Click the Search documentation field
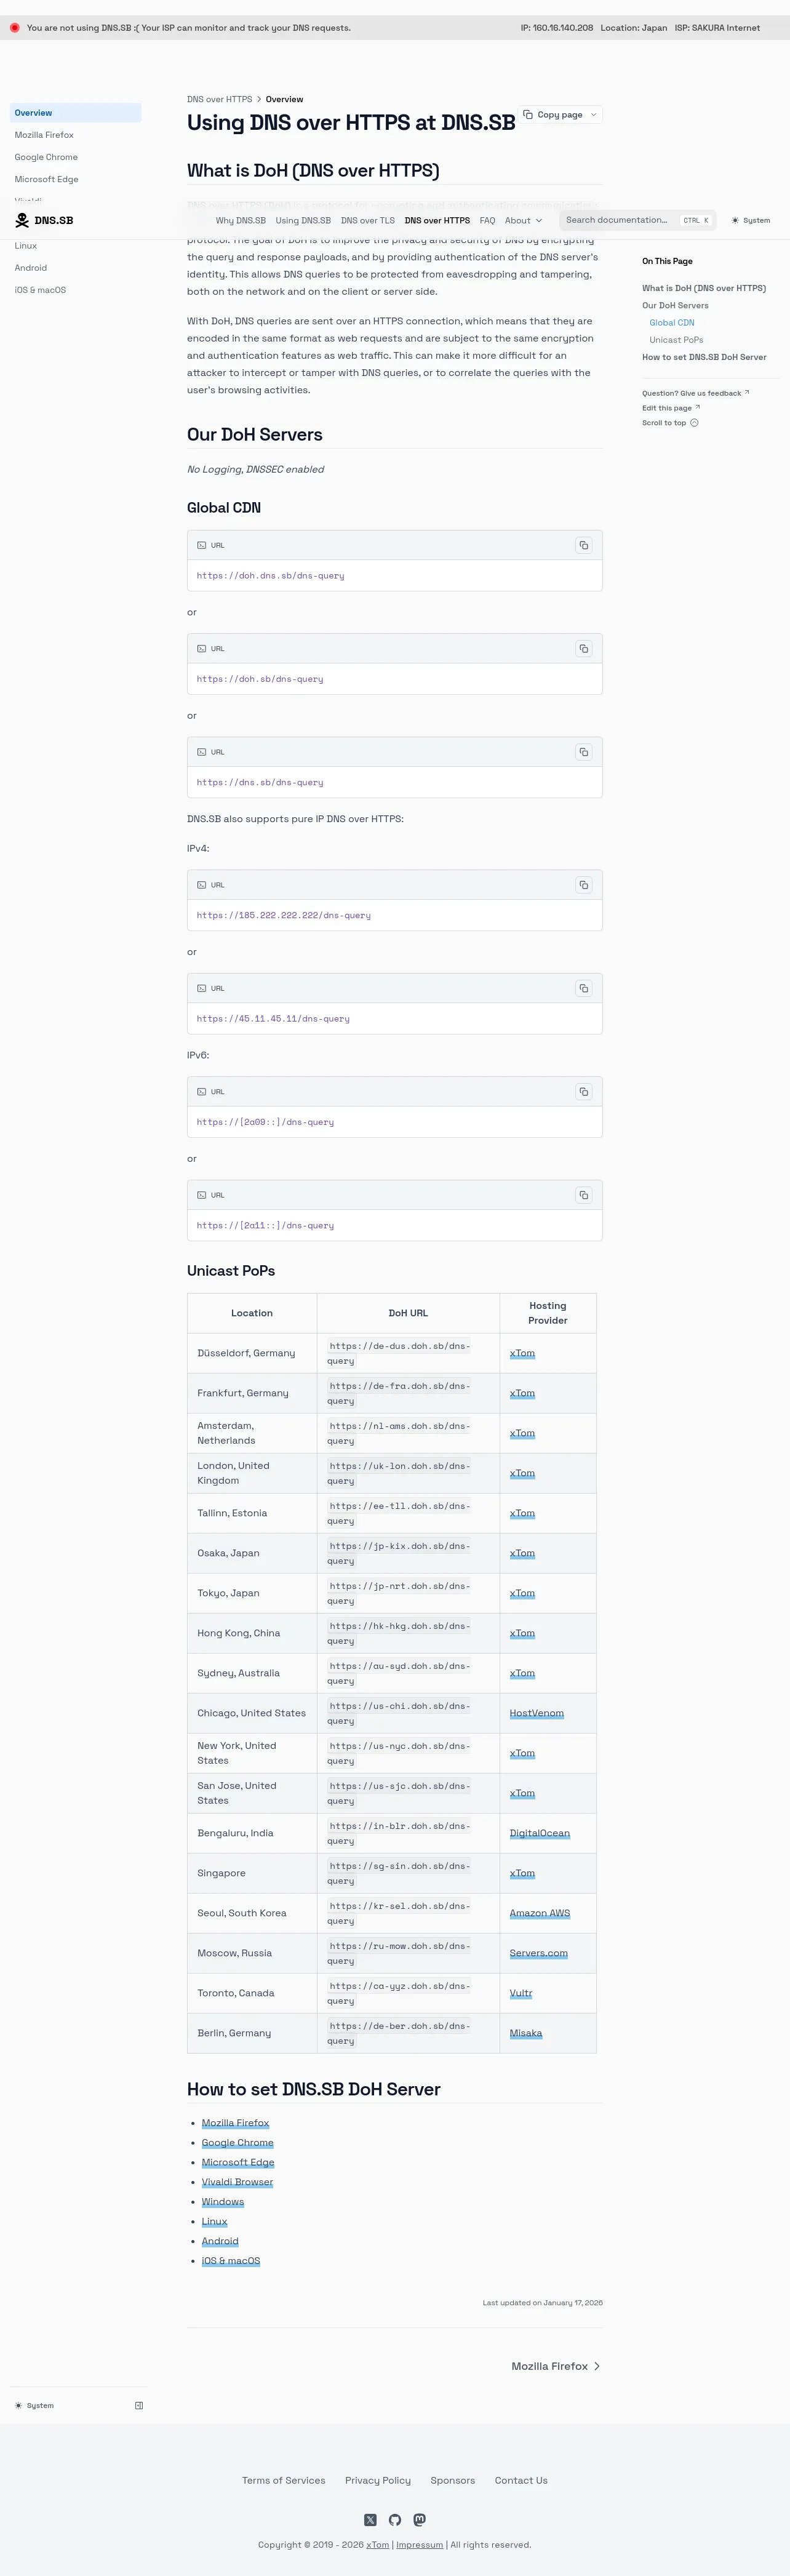The width and height of the screenshot is (790, 2576). coord(637,220)
